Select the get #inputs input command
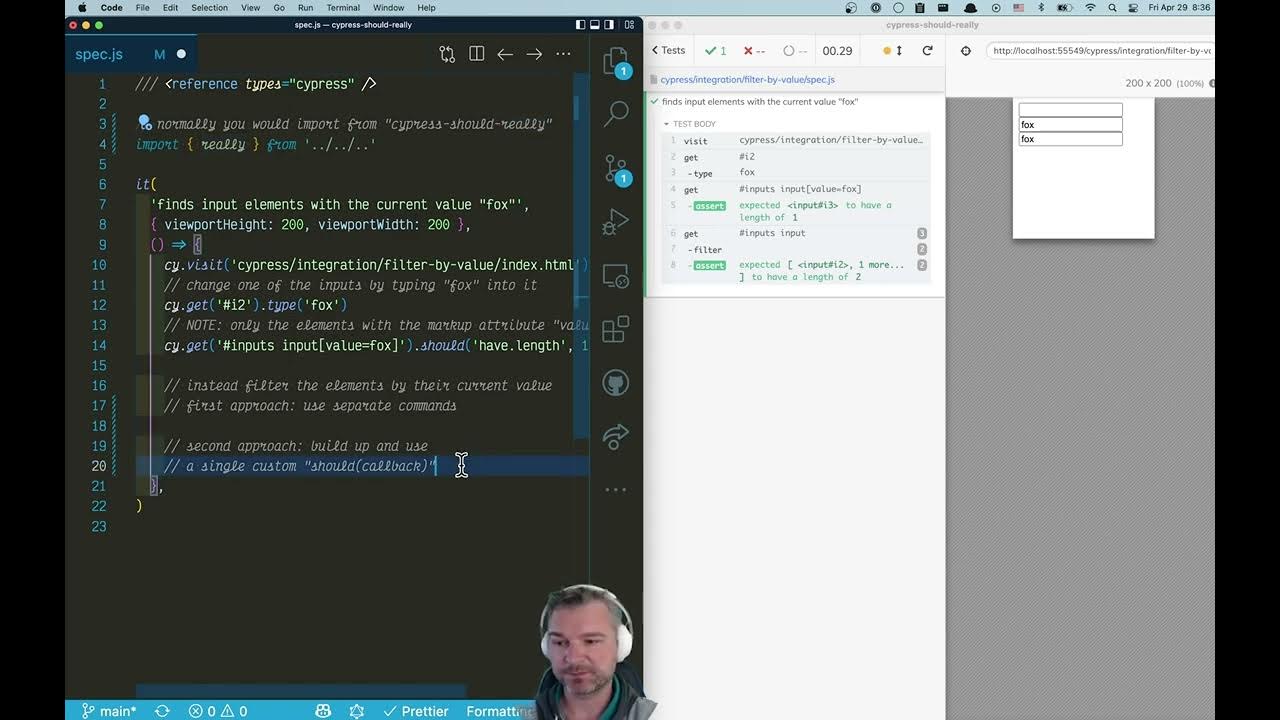1280x720 pixels. pyautogui.click(x=796, y=233)
